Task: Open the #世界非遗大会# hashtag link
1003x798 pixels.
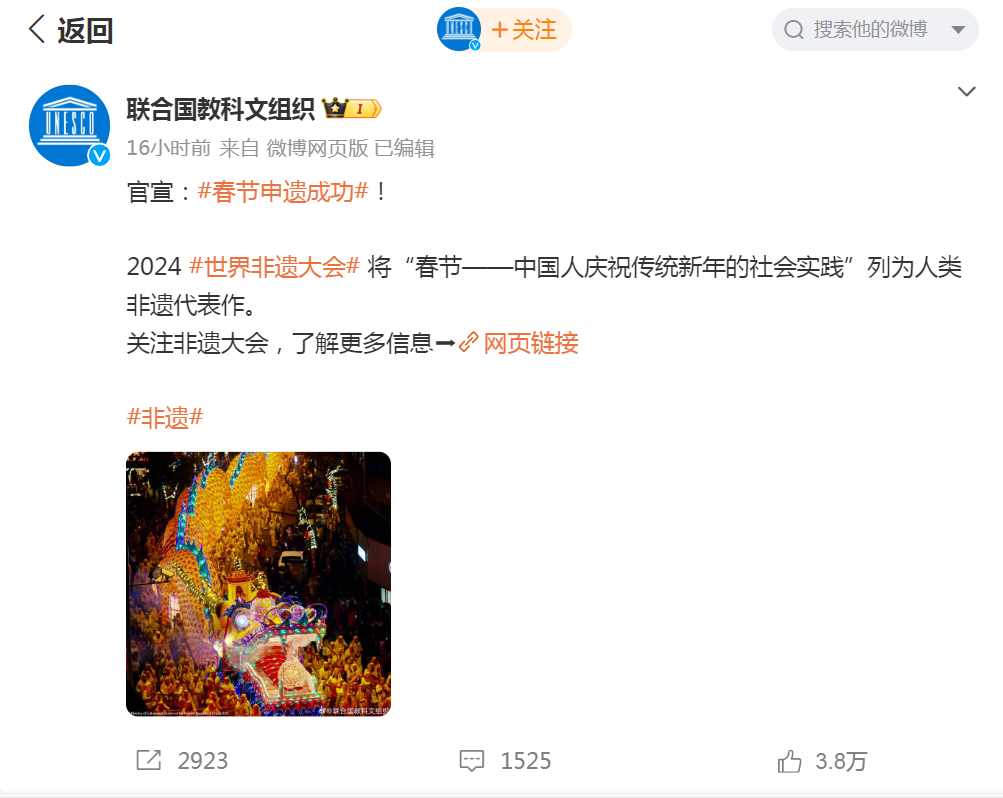Action: [x=275, y=267]
